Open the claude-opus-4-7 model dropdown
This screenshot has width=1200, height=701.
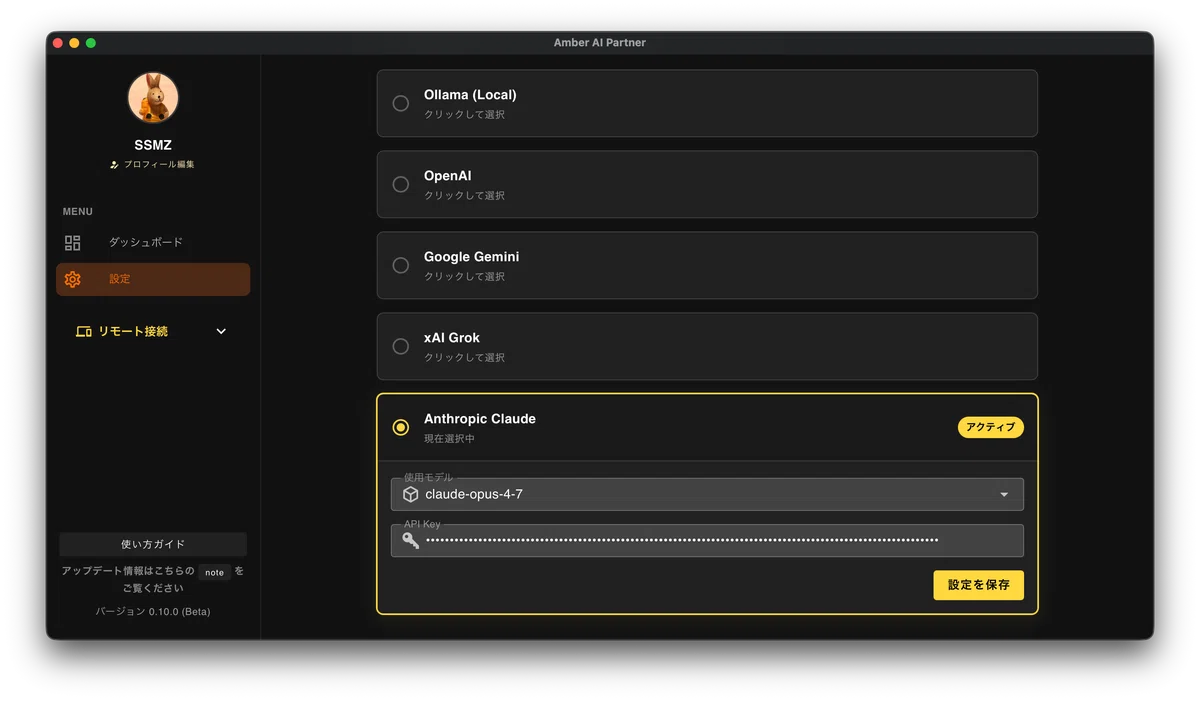(x=707, y=494)
